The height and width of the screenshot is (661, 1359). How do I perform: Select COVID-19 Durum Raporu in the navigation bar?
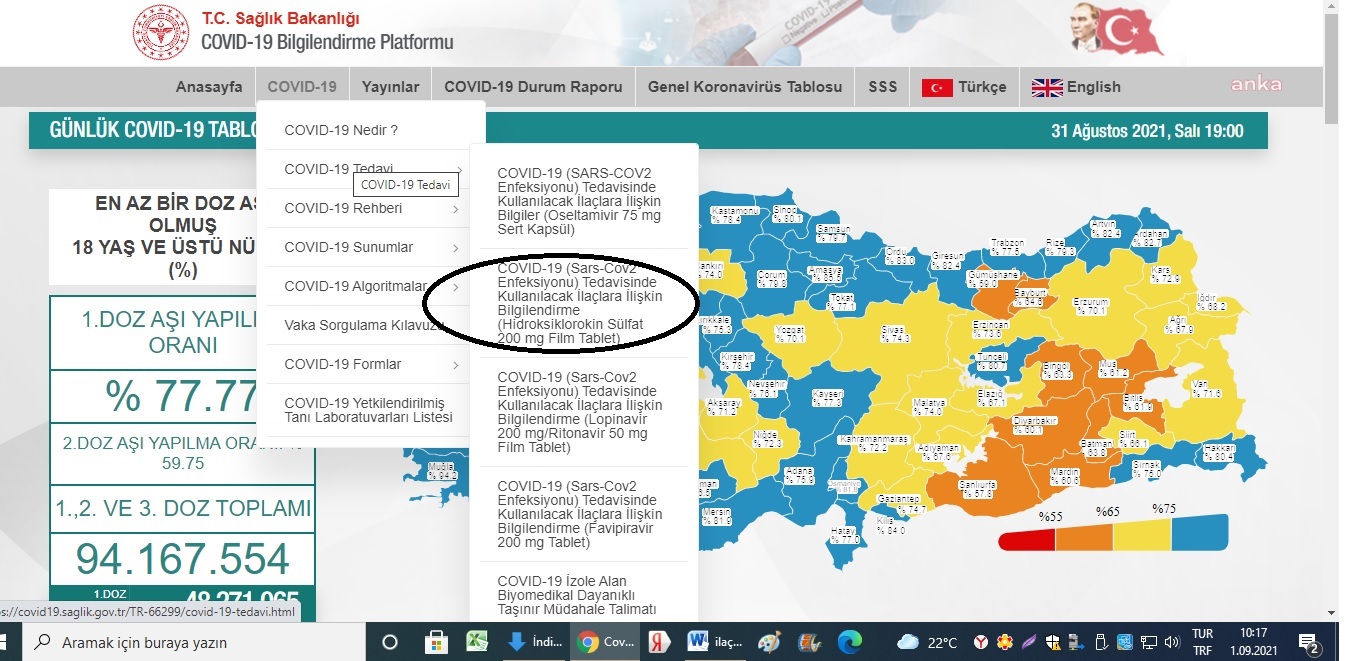click(x=534, y=87)
